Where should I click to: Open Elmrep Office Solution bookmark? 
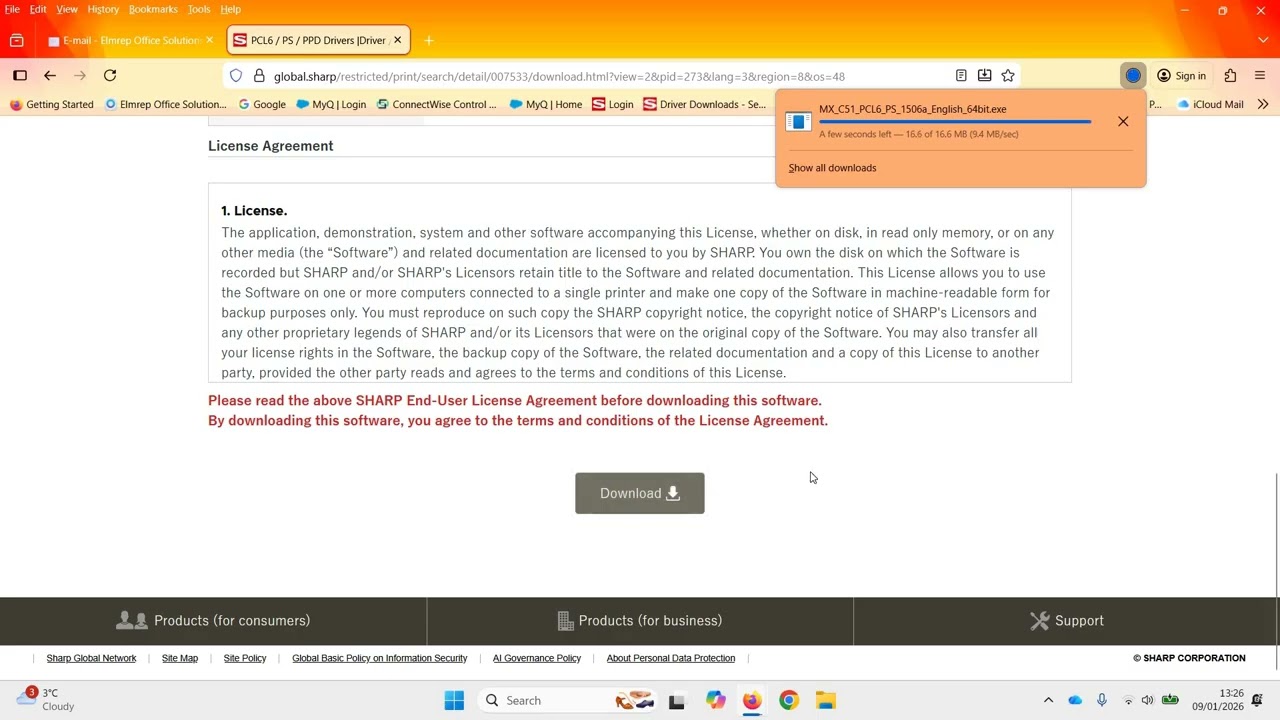165,104
